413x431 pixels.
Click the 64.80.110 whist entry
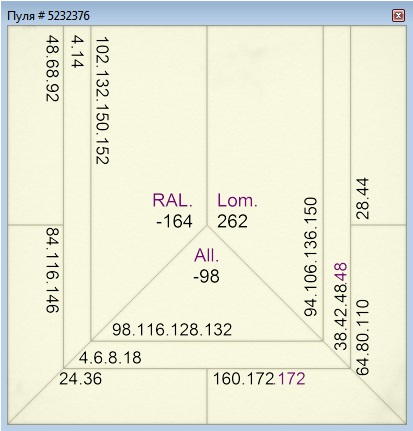click(x=363, y=337)
